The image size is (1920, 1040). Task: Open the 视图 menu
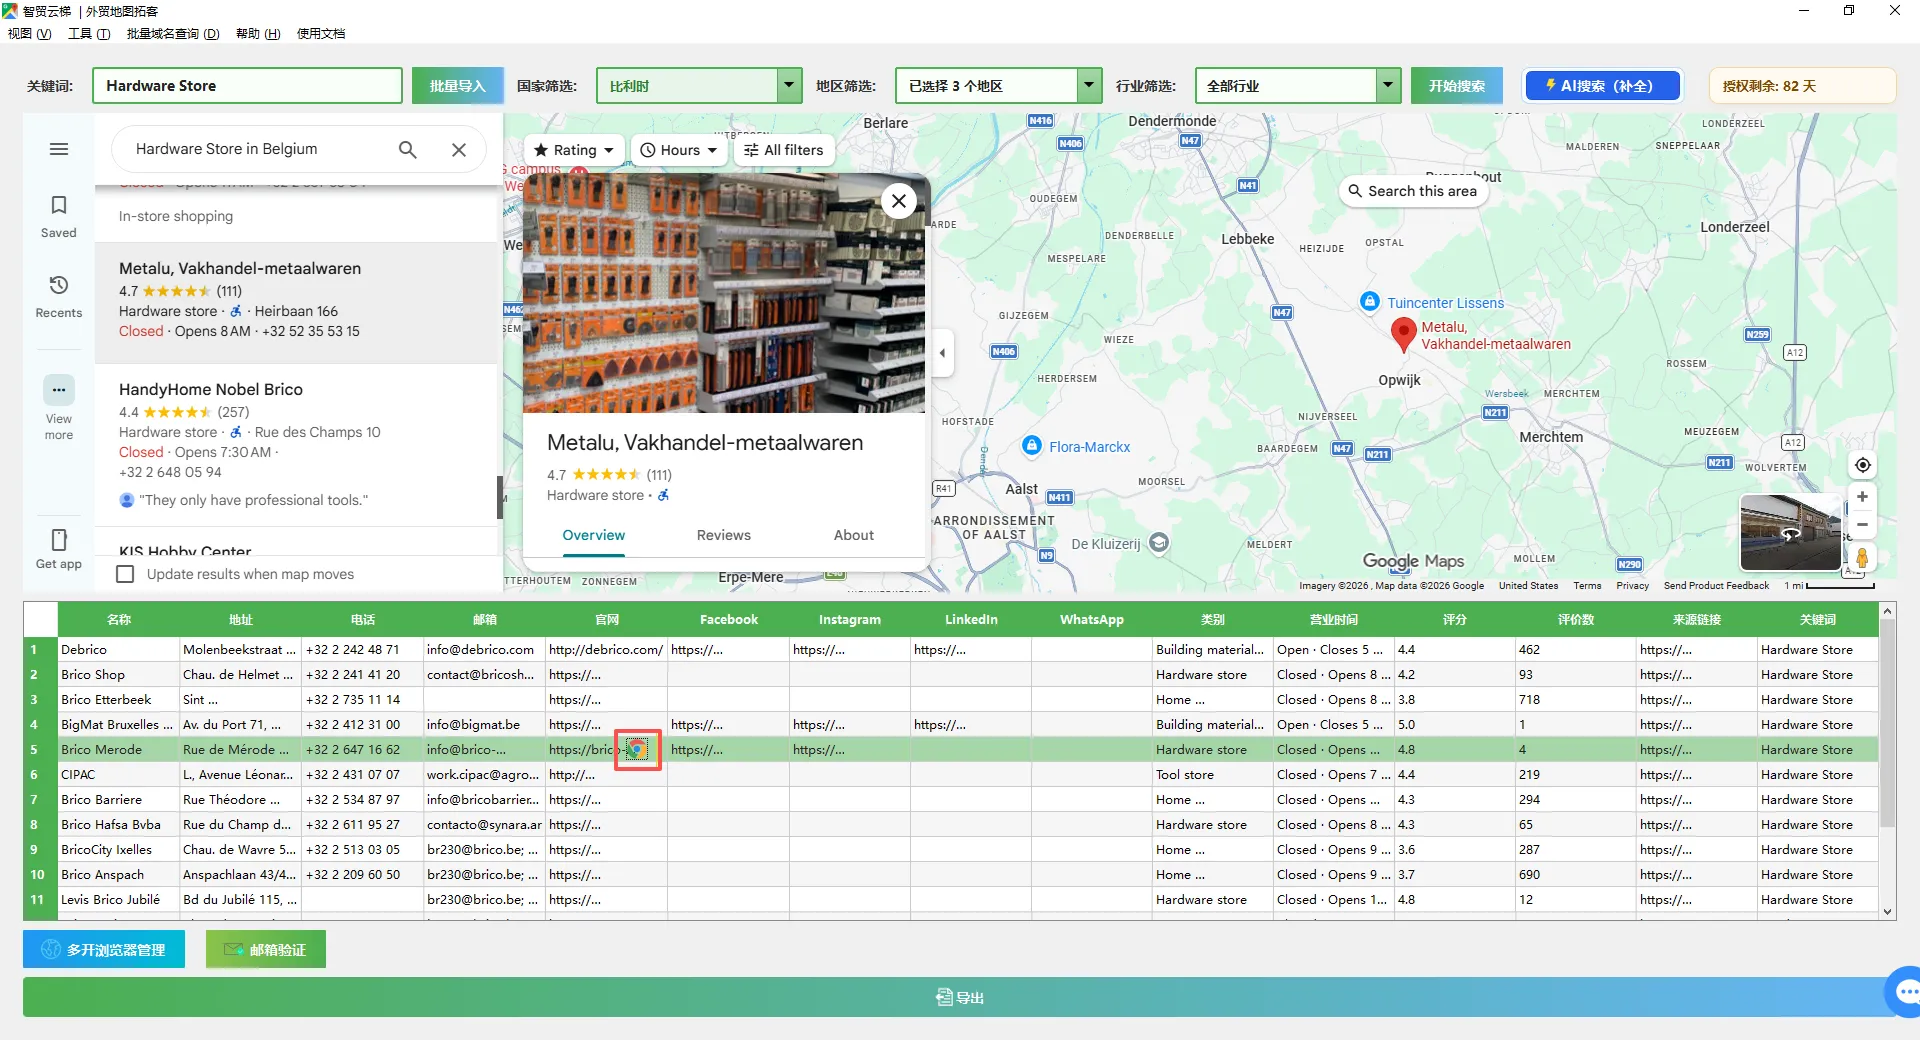click(29, 33)
